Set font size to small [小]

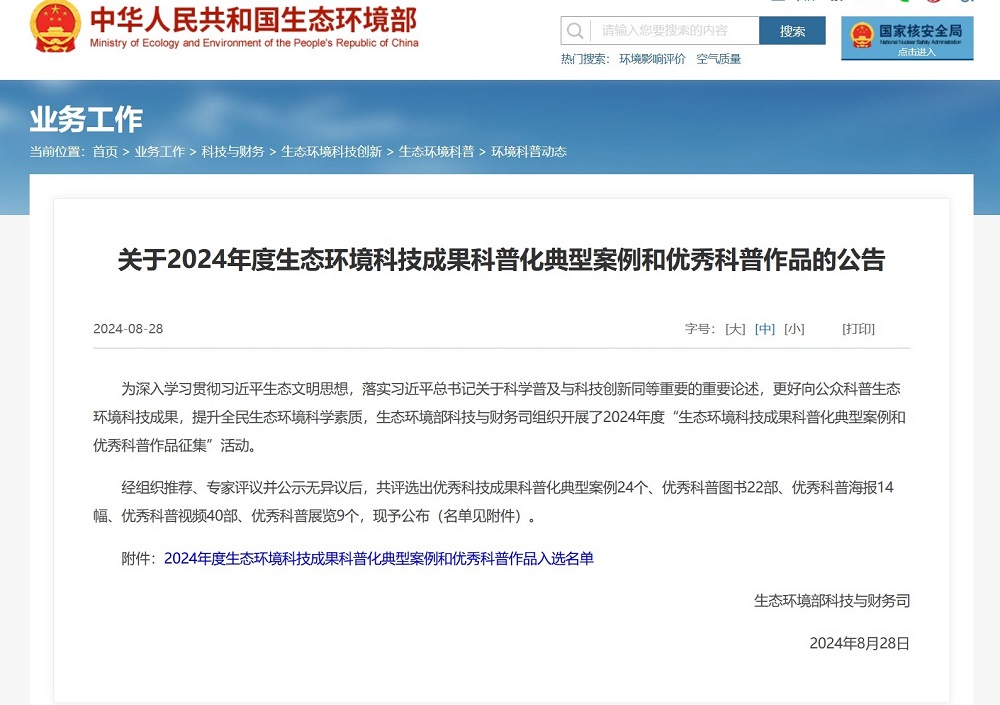point(794,329)
